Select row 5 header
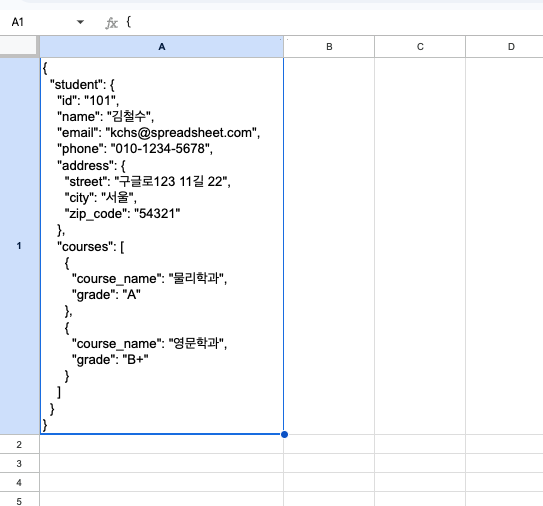Viewport: 543px width, 506px height. coord(19,500)
